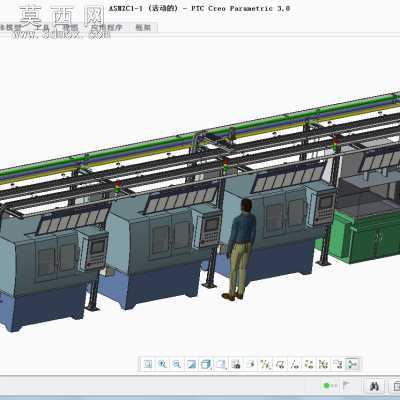Click the flag icon in status bar
Image resolution: width=400 pixels, height=400 pixels.
pyautogui.click(x=346, y=386)
